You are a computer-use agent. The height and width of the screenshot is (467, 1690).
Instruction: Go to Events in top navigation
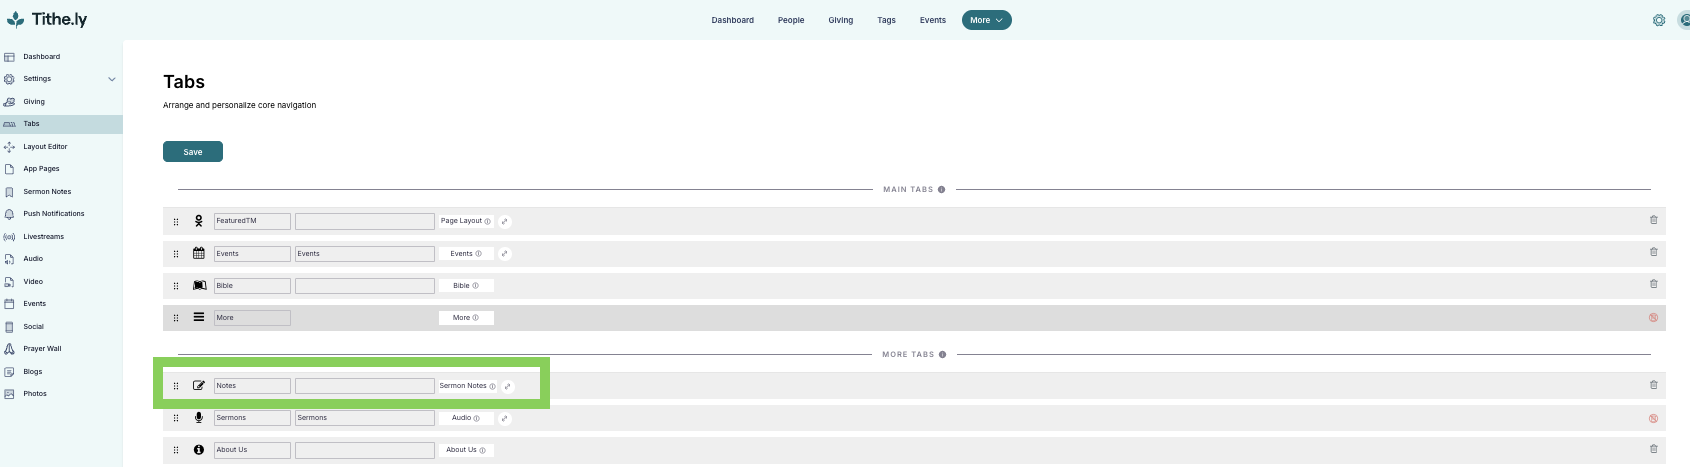tap(933, 20)
